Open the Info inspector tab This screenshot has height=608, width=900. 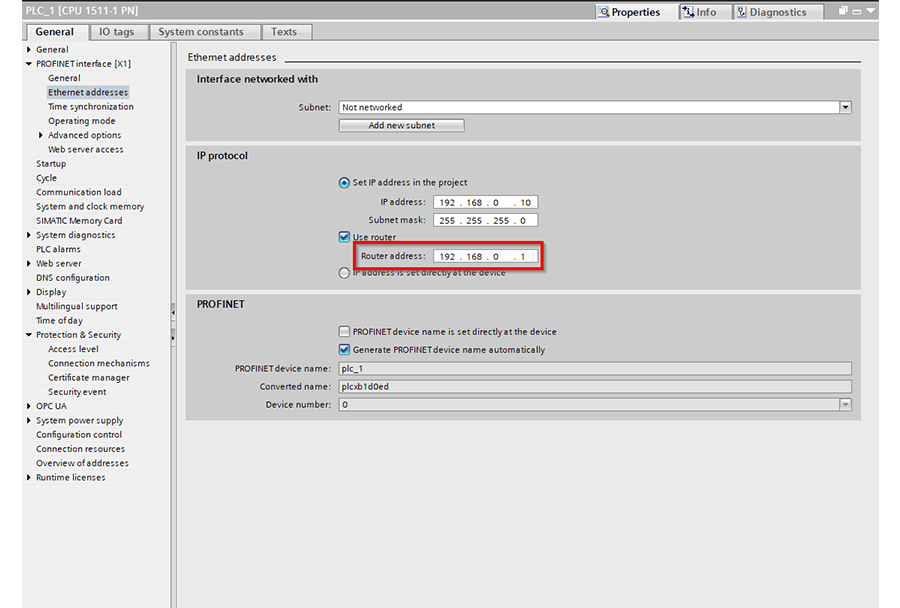(706, 12)
